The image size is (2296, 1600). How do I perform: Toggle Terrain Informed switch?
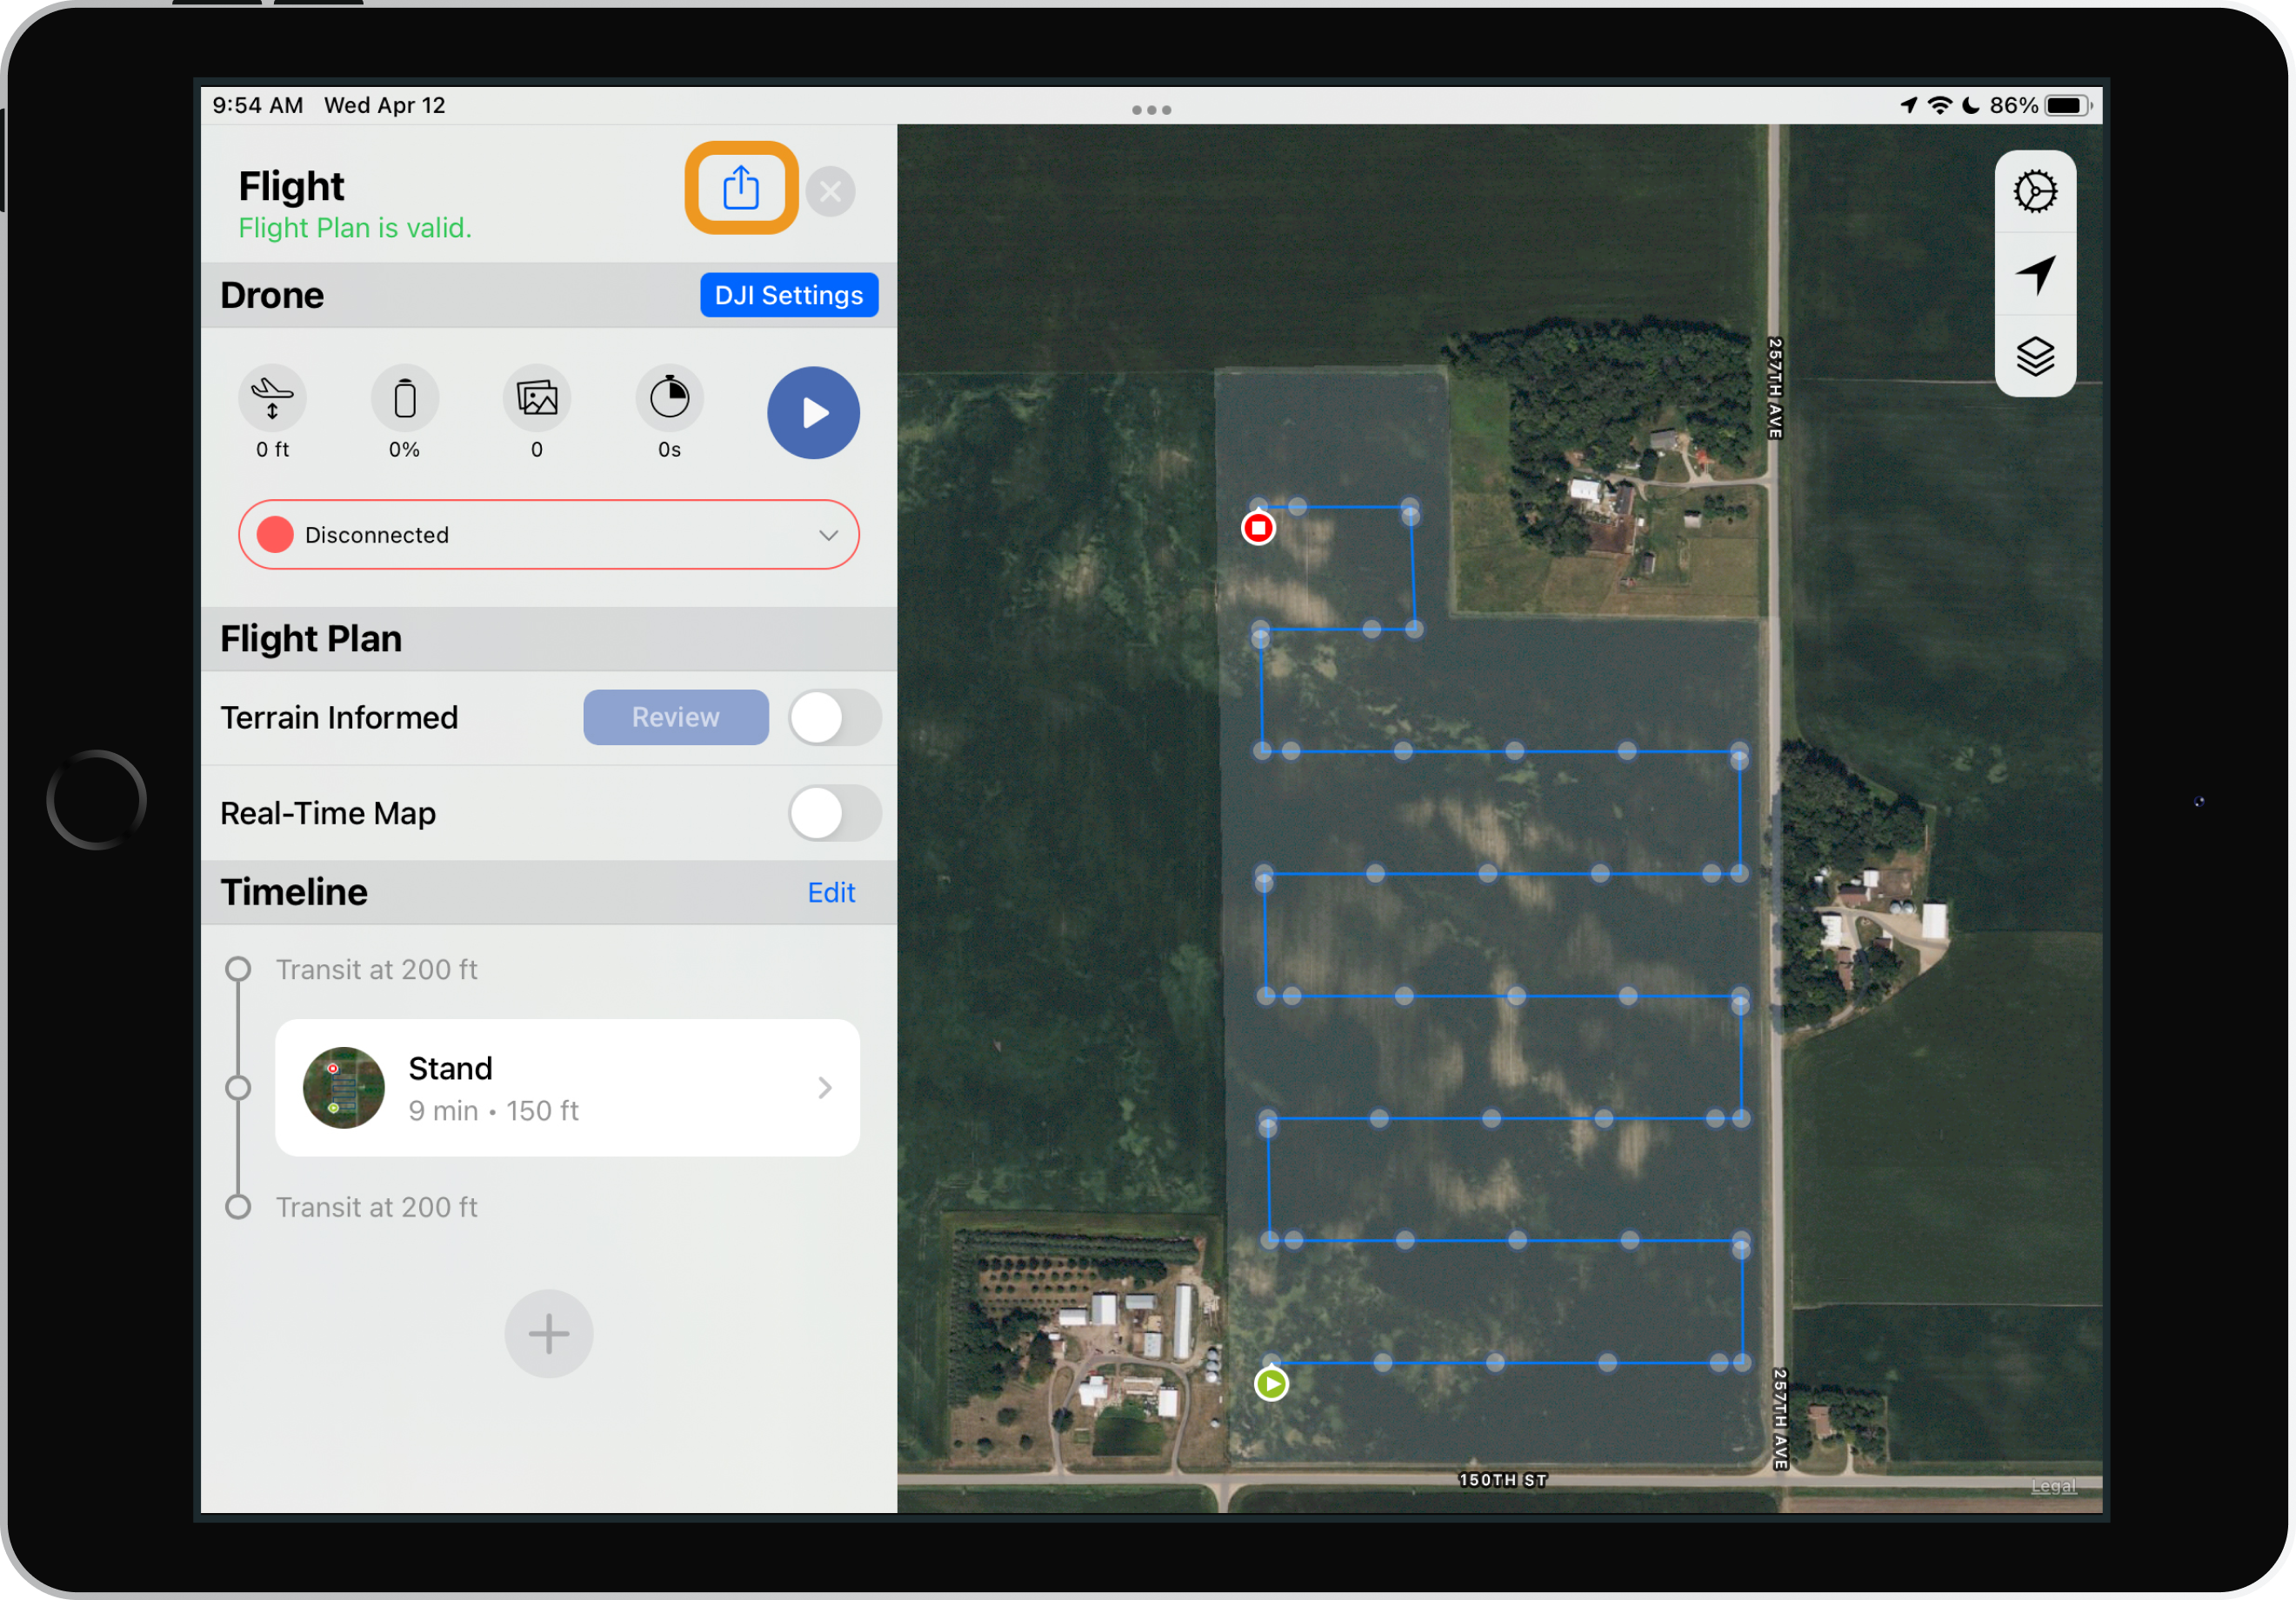pos(835,717)
